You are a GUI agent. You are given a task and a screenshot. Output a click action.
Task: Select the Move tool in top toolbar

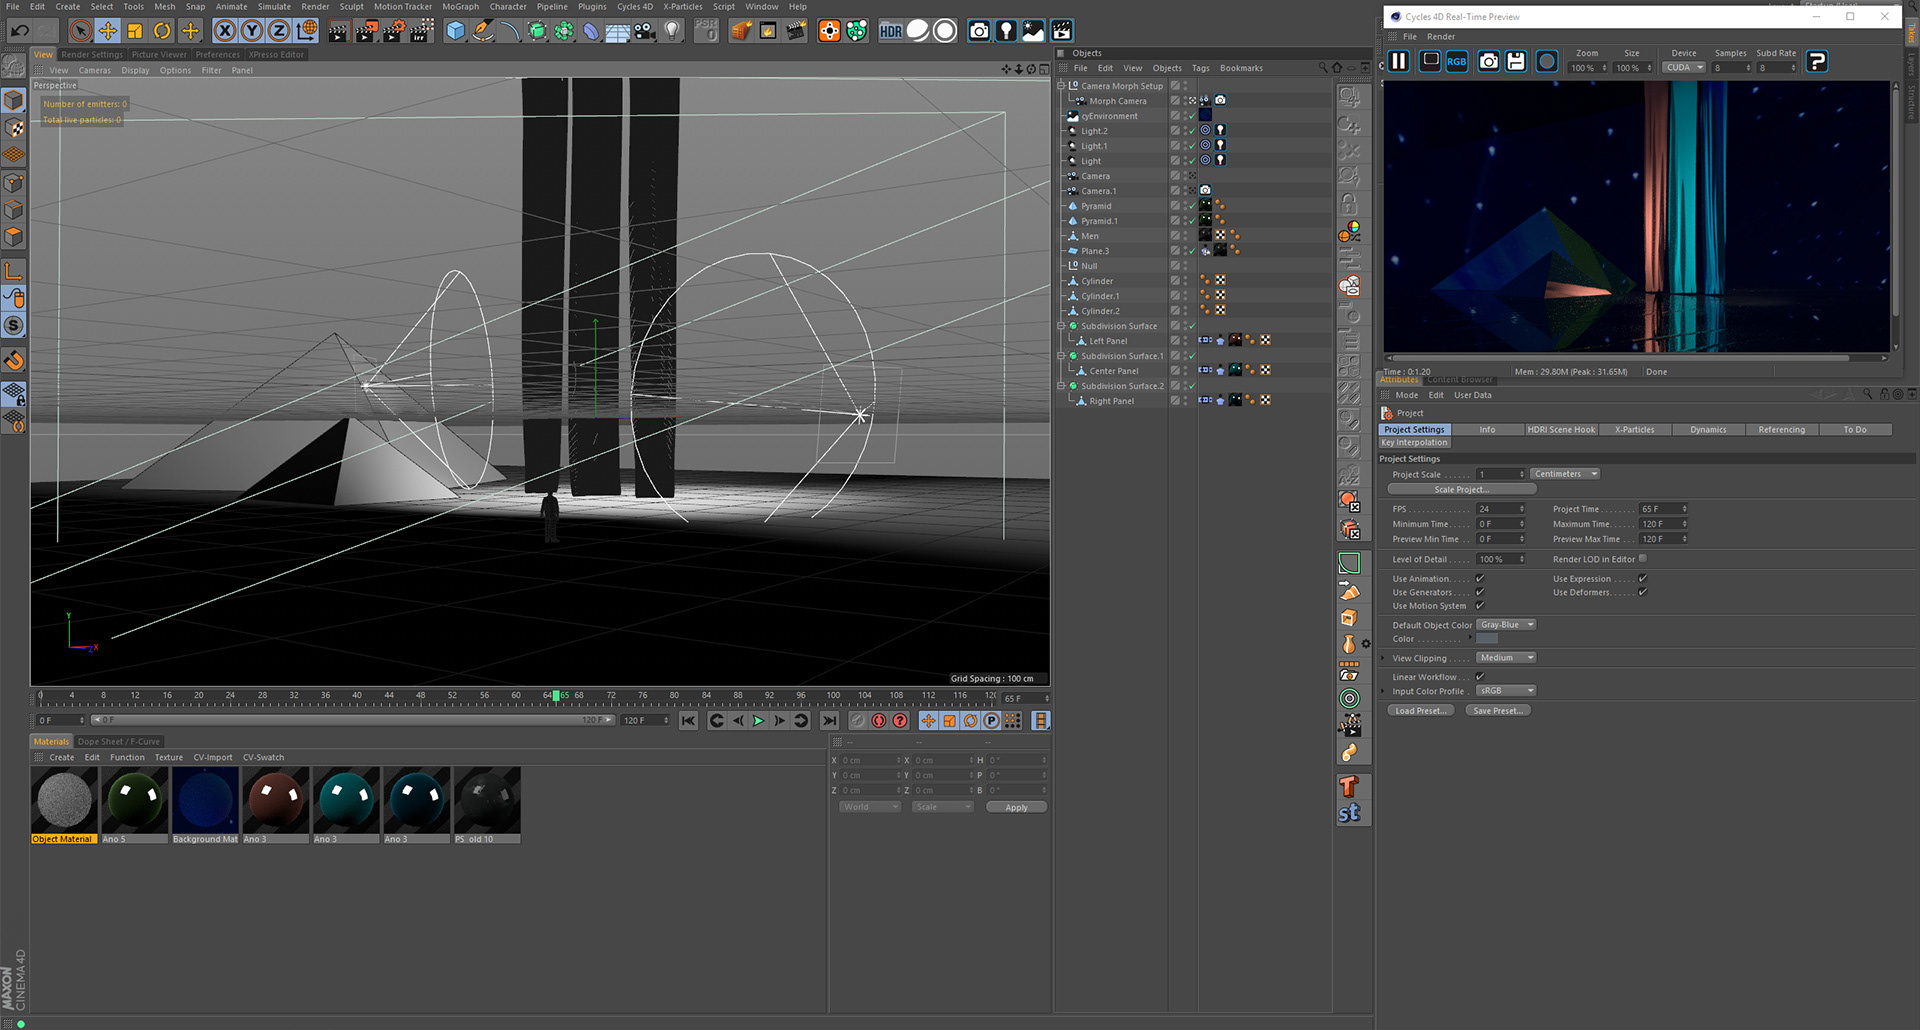[x=108, y=31]
